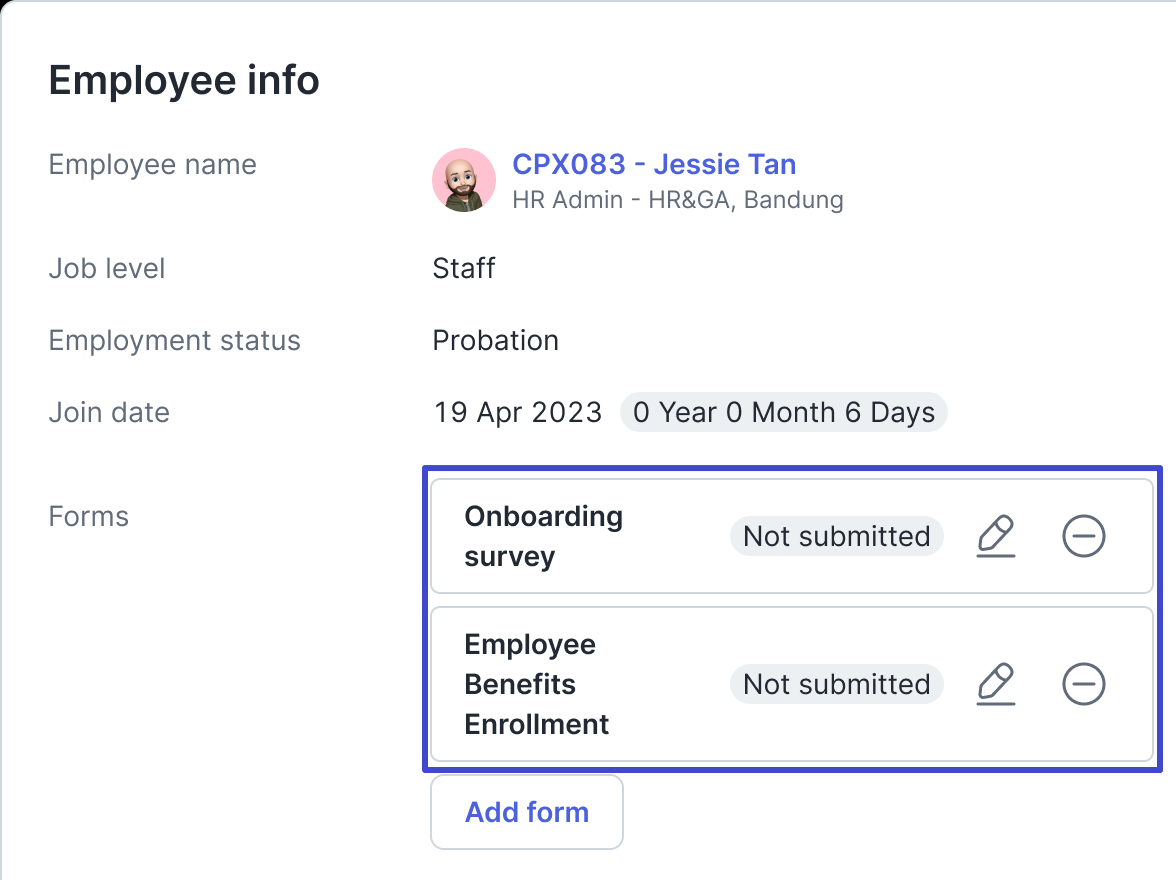Click the Forms field label

89,516
